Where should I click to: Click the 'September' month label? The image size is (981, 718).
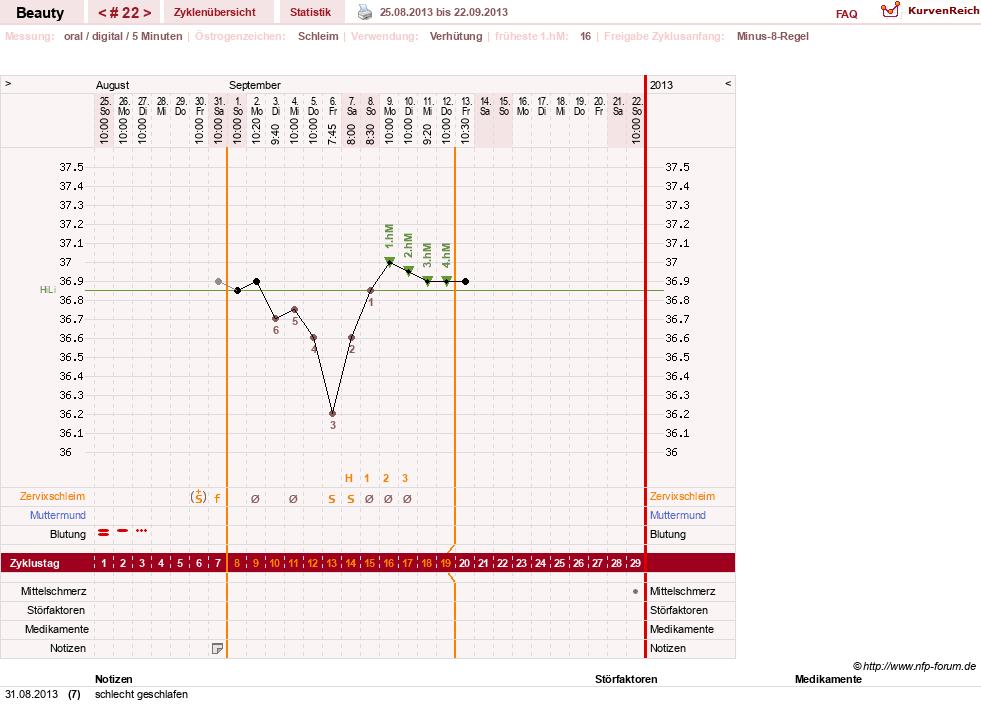pos(255,85)
